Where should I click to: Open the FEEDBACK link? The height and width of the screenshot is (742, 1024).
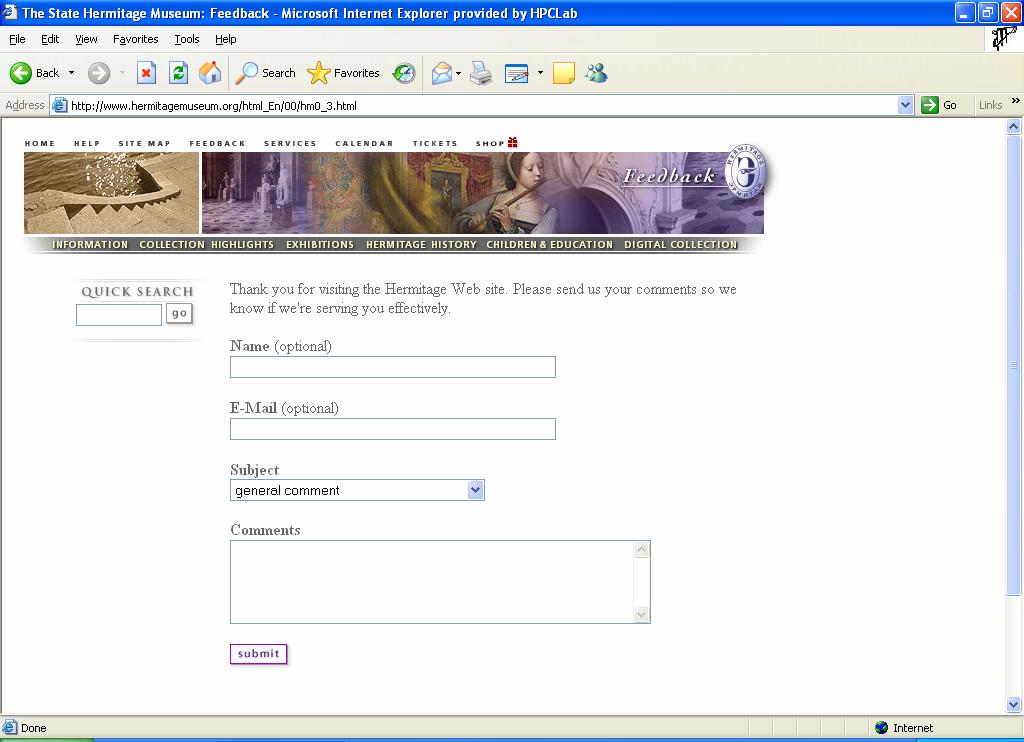[217, 143]
